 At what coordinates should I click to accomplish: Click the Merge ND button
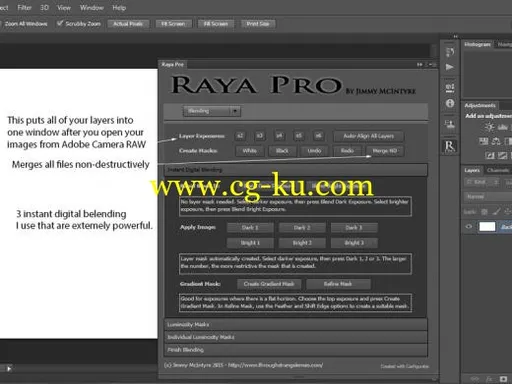(x=385, y=151)
